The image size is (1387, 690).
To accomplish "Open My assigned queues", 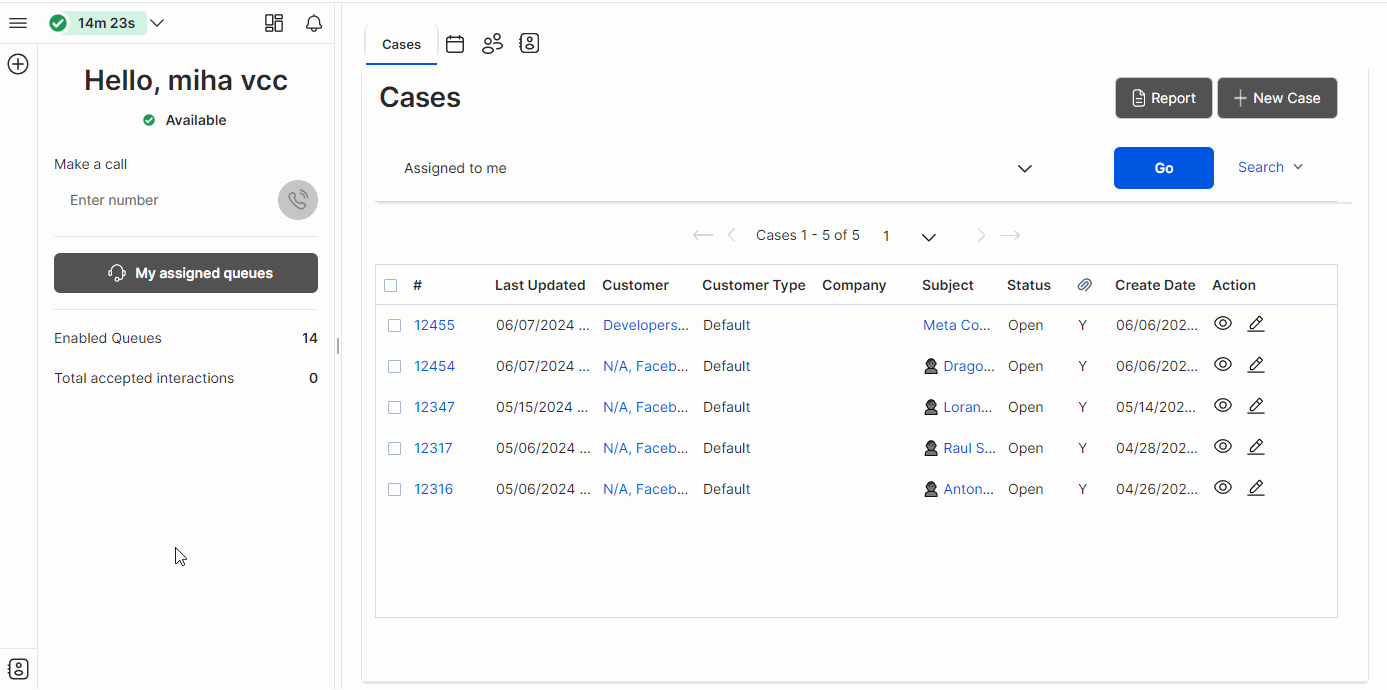I will pyautogui.click(x=186, y=273).
